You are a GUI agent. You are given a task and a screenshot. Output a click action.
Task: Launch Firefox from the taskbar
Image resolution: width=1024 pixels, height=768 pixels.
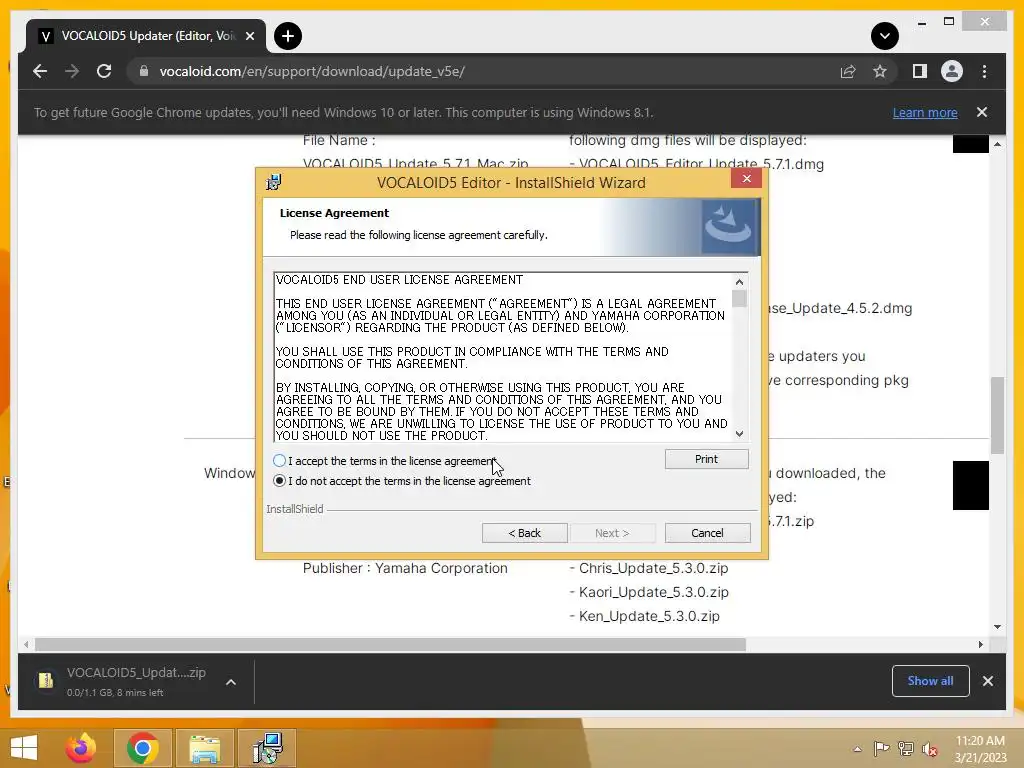tap(81, 748)
